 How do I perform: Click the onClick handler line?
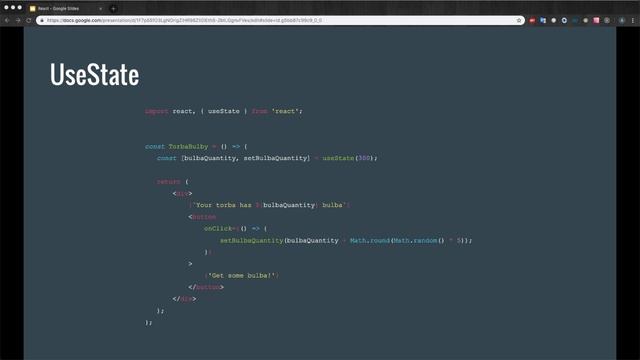(x=236, y=229)
